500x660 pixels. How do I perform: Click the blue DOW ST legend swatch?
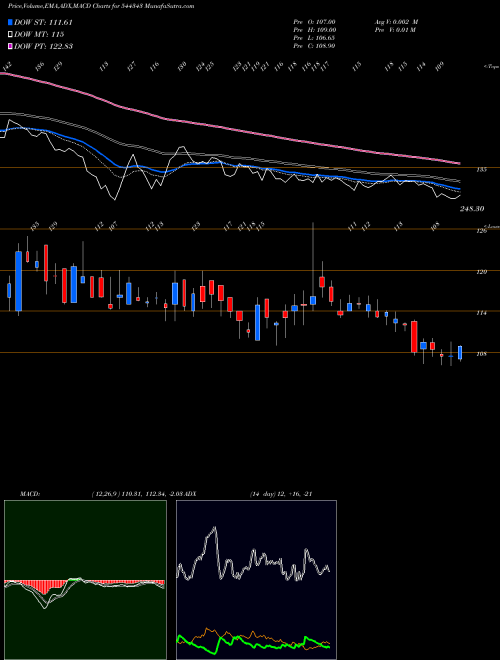10,22
